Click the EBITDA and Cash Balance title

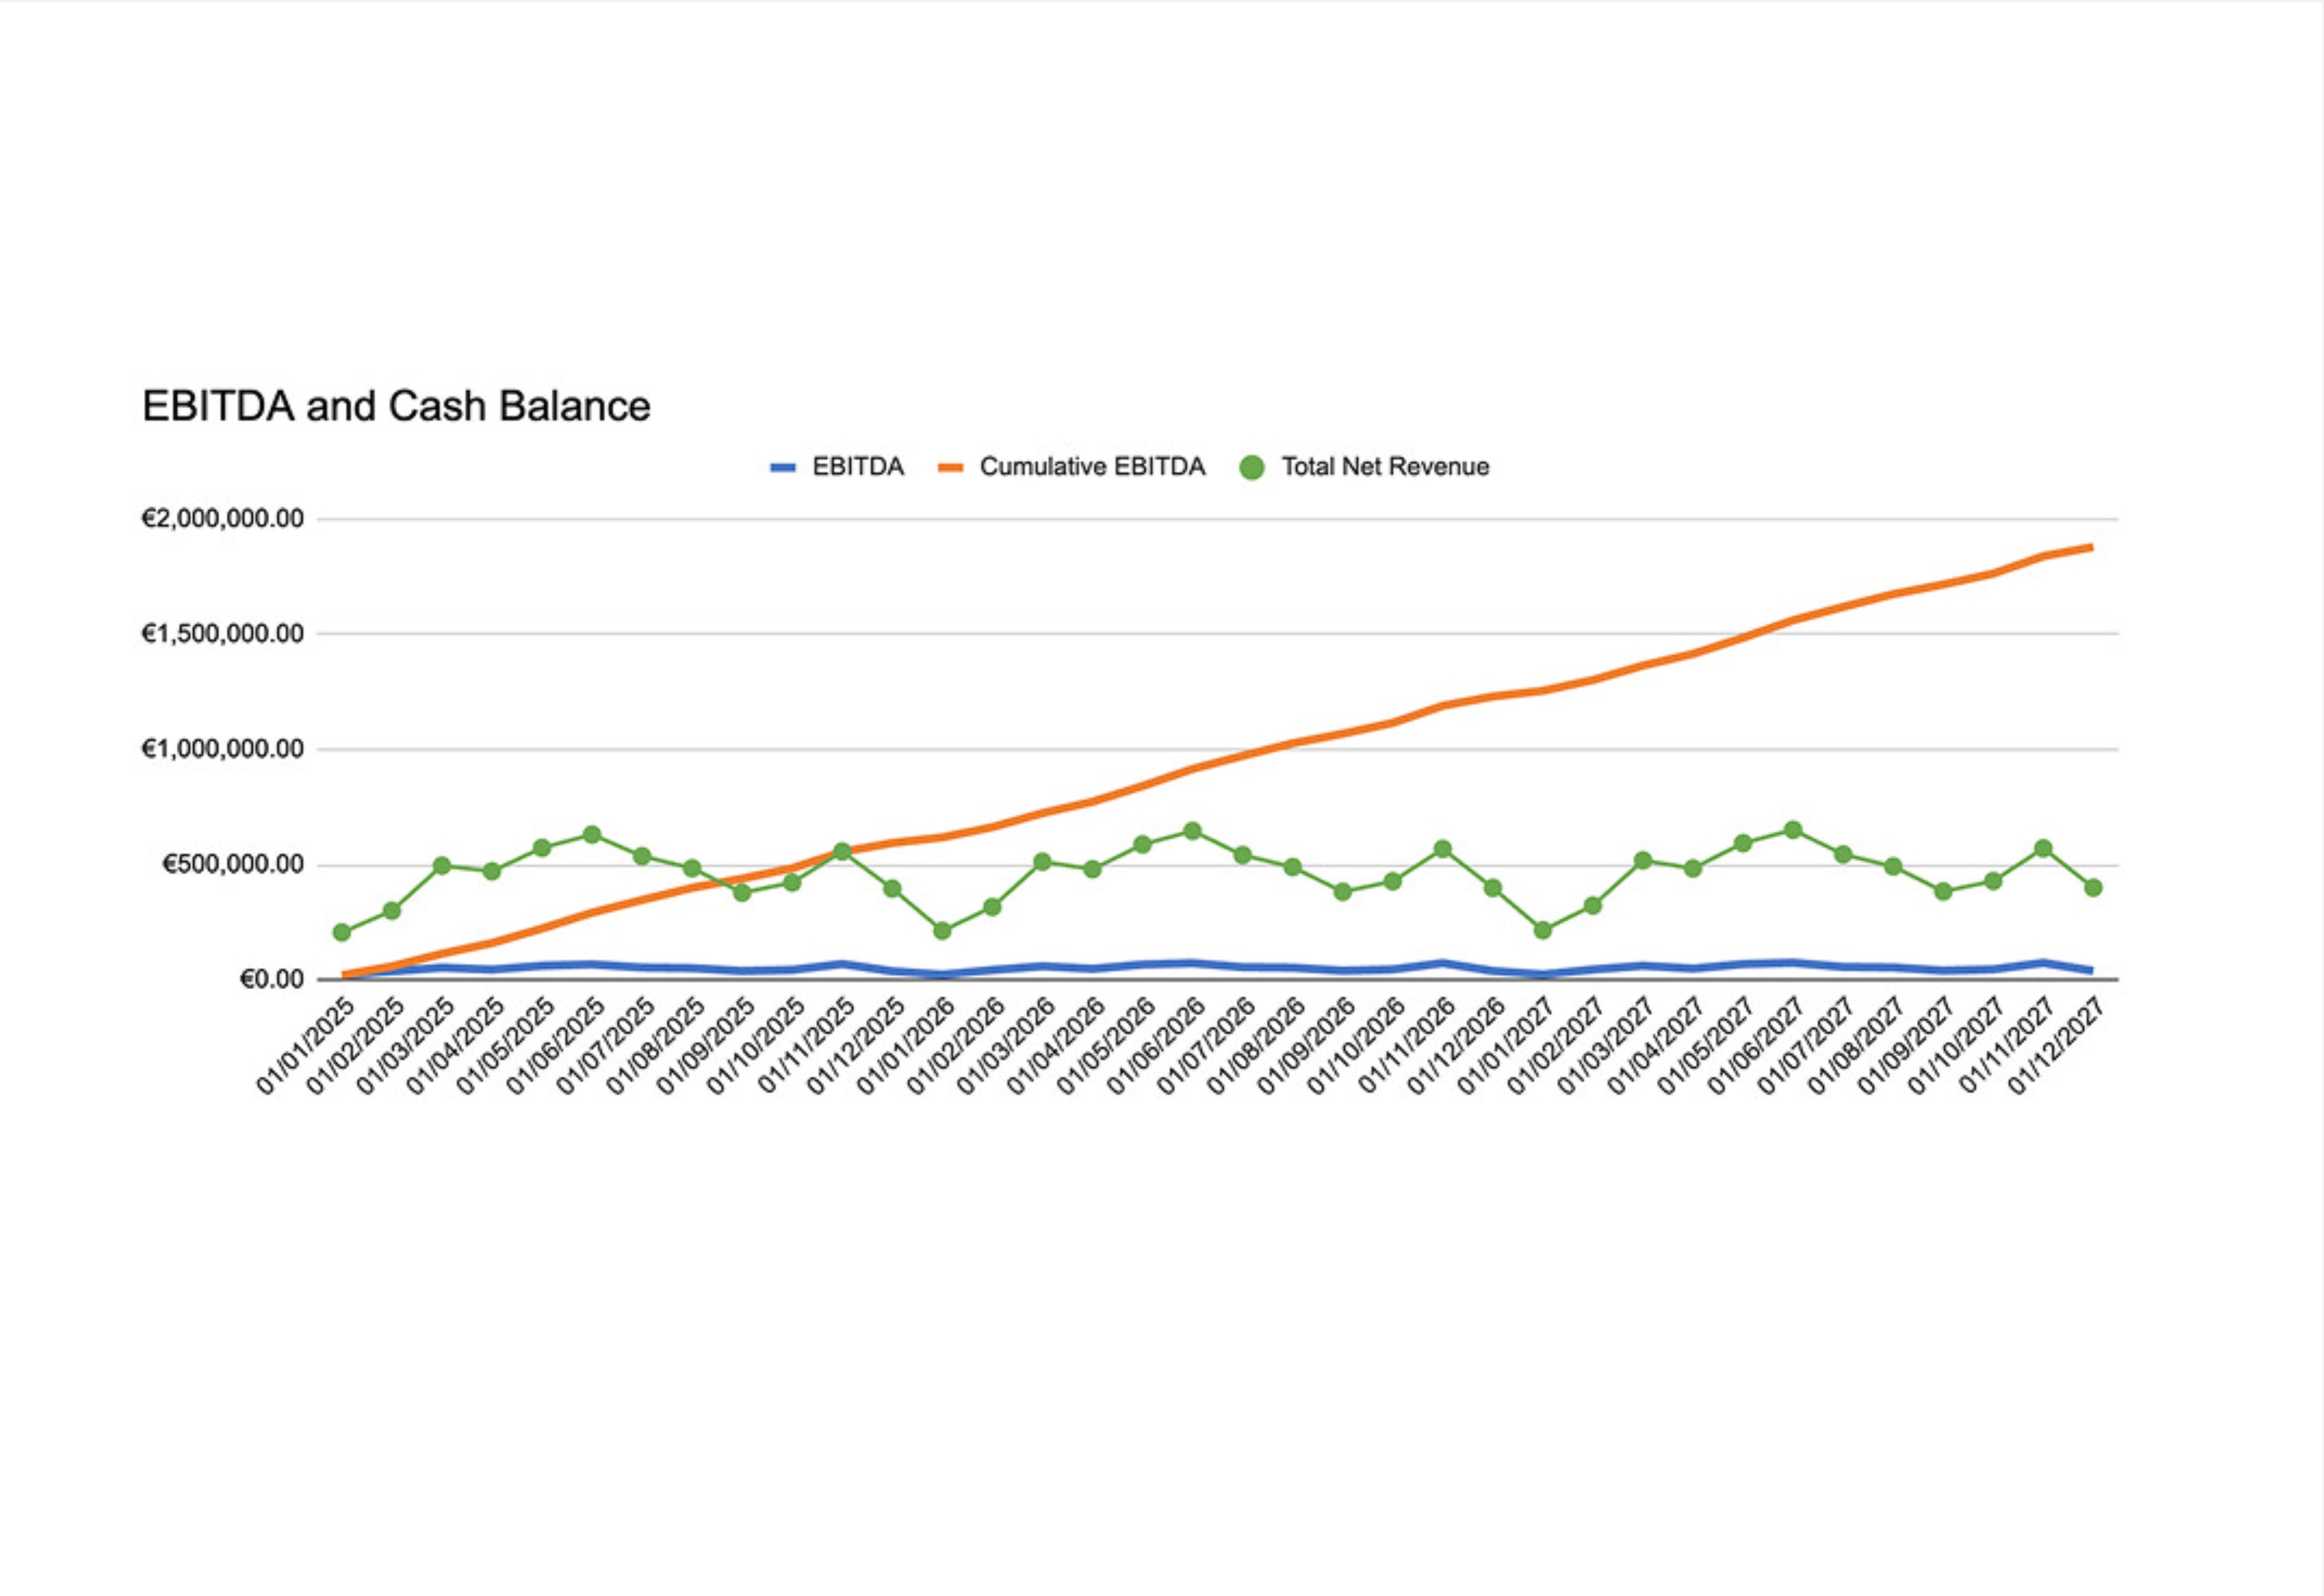(396, 406)
